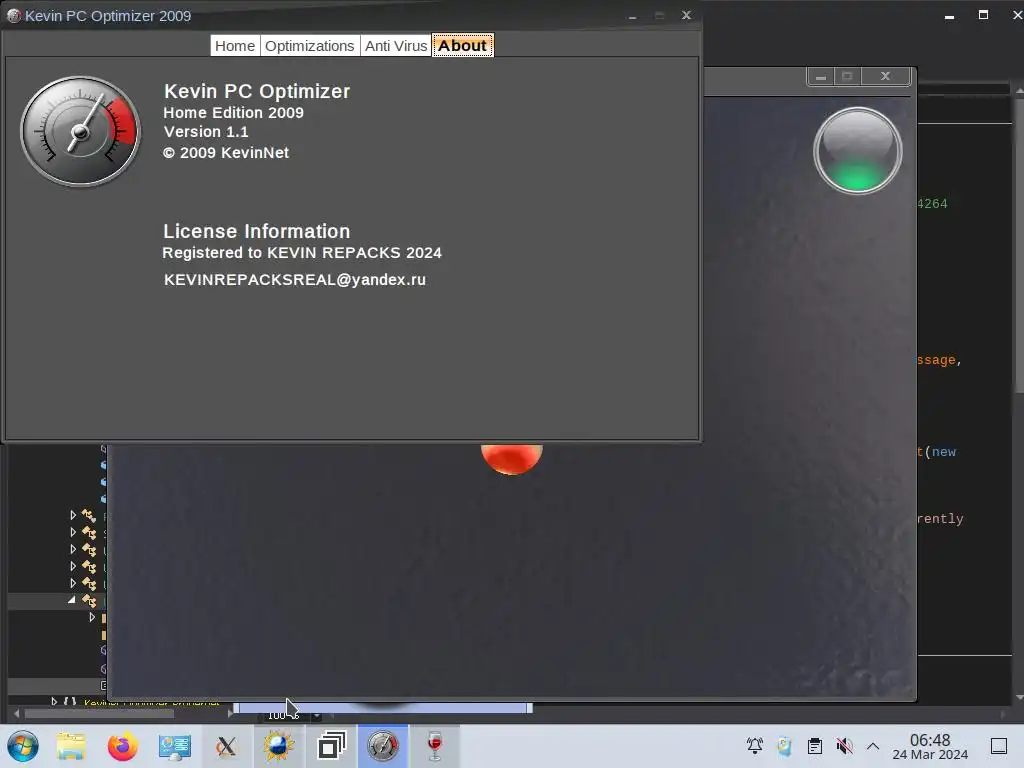Click the speedometer gauge logo in About
The image size is (1024, 768).
click(80, 131)
